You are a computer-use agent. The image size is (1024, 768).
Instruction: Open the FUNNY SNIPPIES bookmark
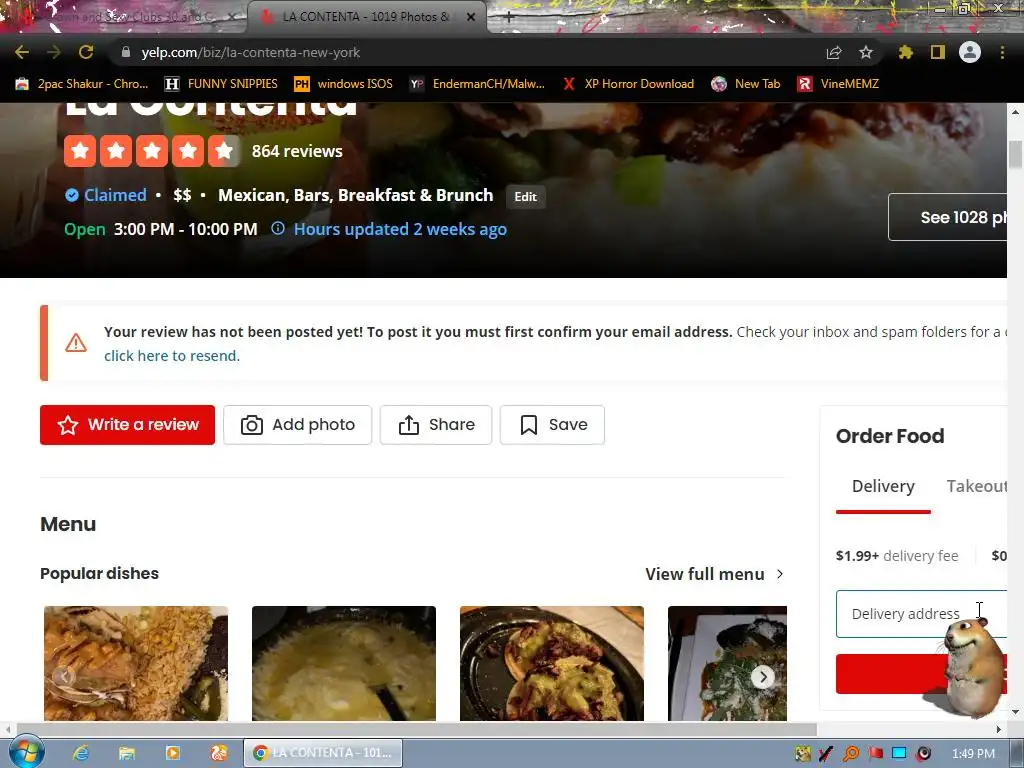point(221,84)
